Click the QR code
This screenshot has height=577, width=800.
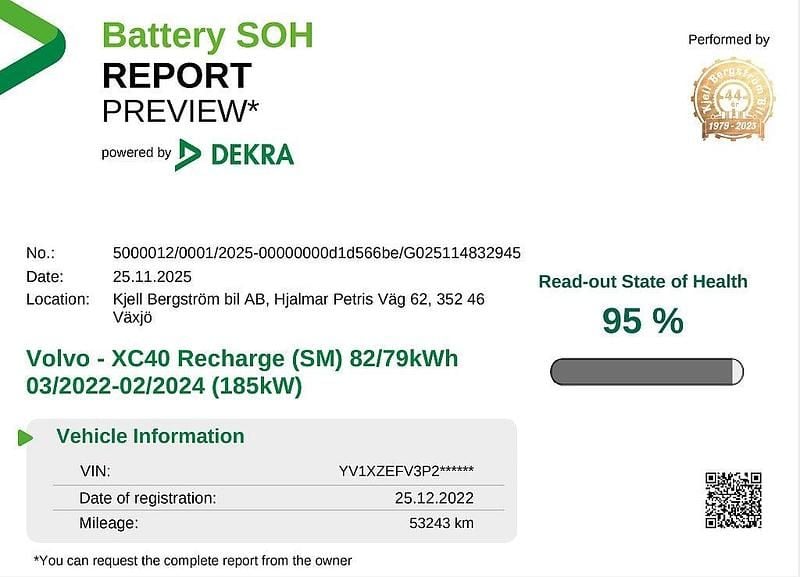point(733,499)
